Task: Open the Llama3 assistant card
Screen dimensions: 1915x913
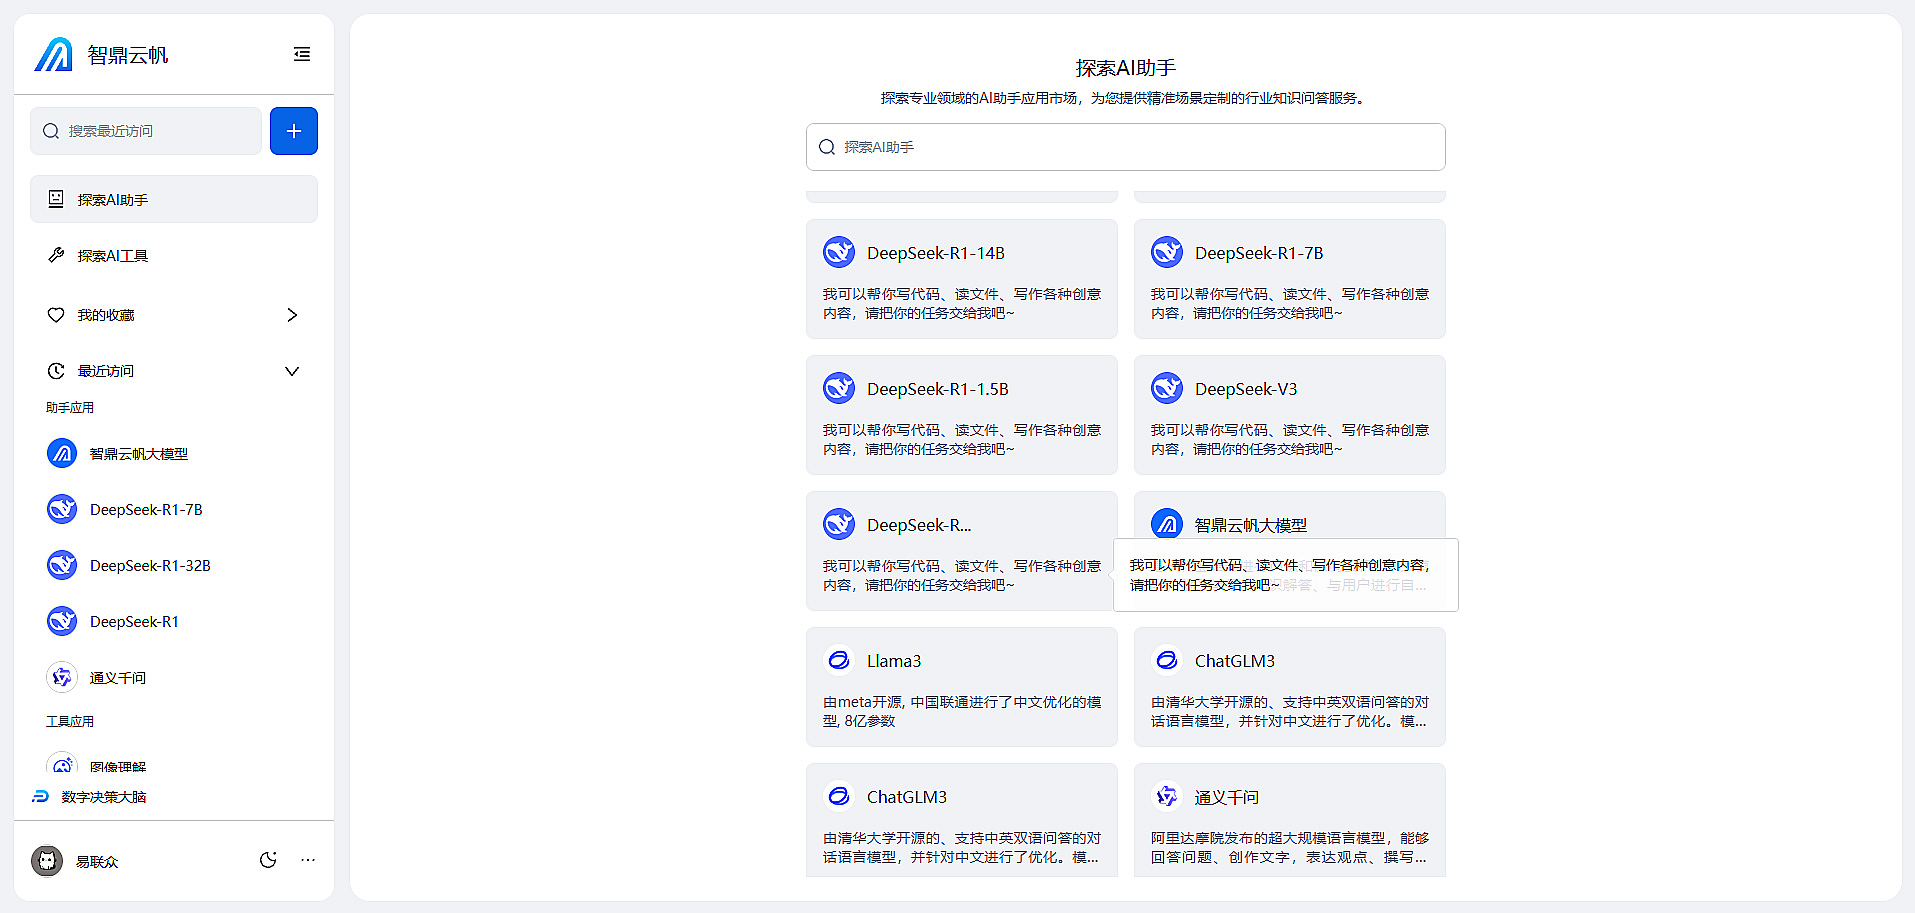Action: (962, 687)
